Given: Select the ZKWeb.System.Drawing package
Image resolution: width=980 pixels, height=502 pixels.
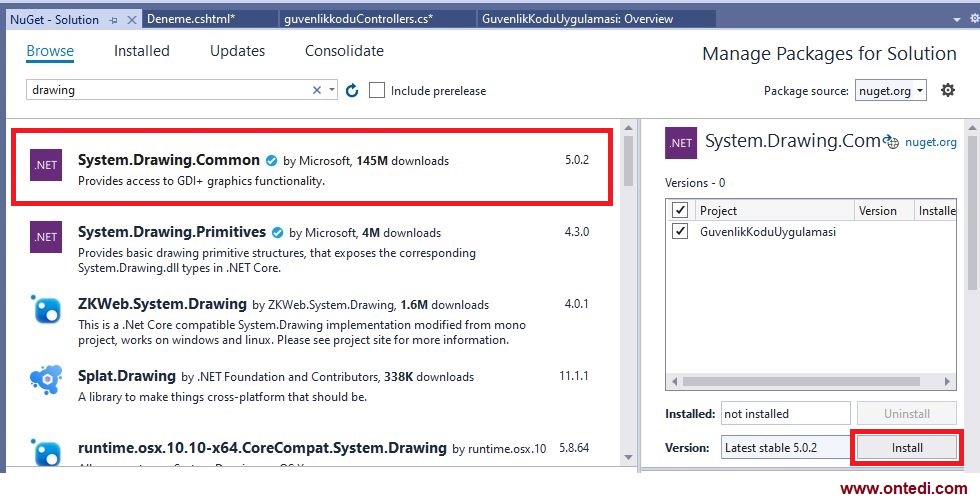Looking at the screenshot, I should (x=311, y=321).
